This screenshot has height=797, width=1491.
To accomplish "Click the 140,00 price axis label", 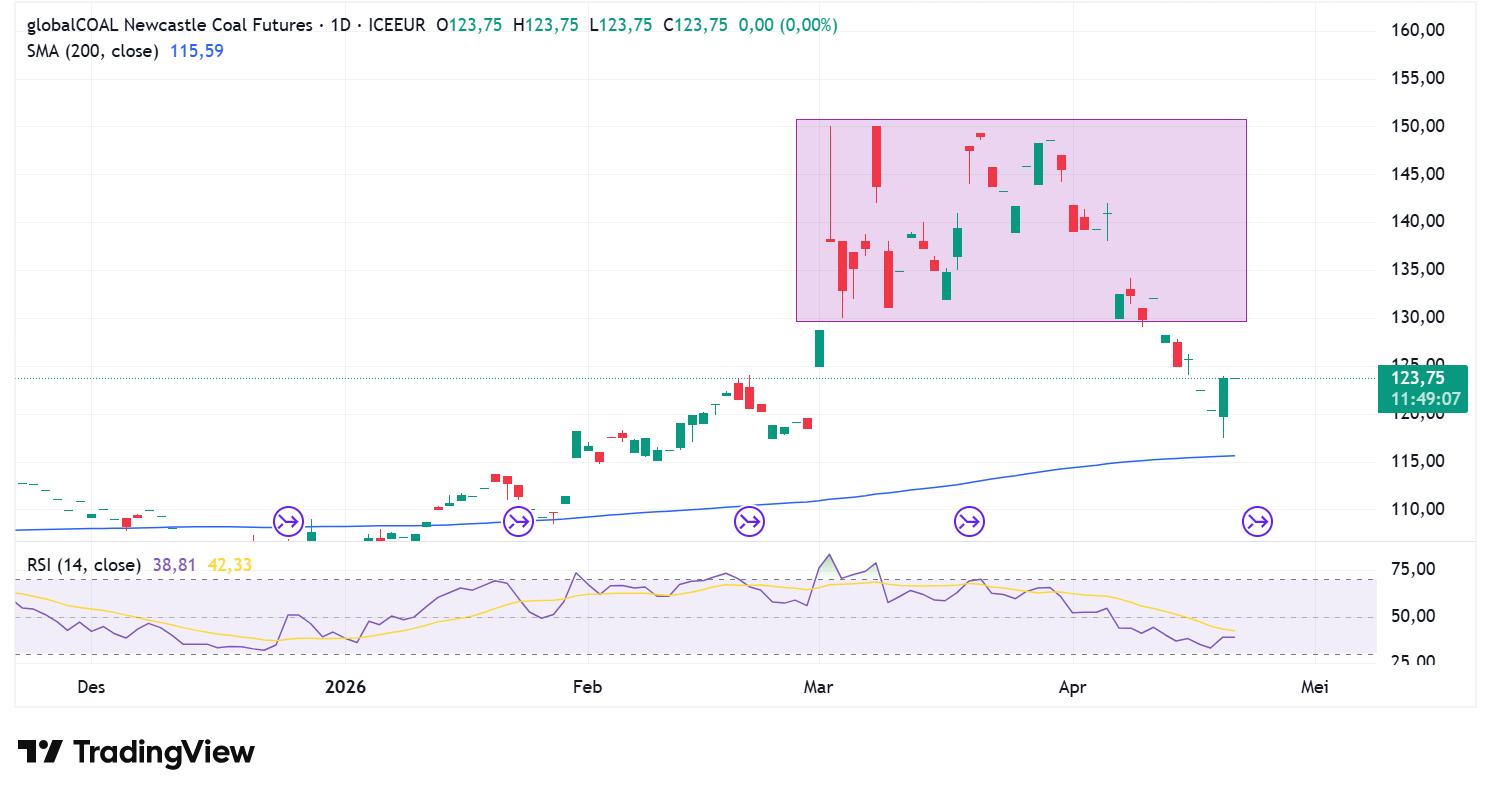I will (1418, 221).
